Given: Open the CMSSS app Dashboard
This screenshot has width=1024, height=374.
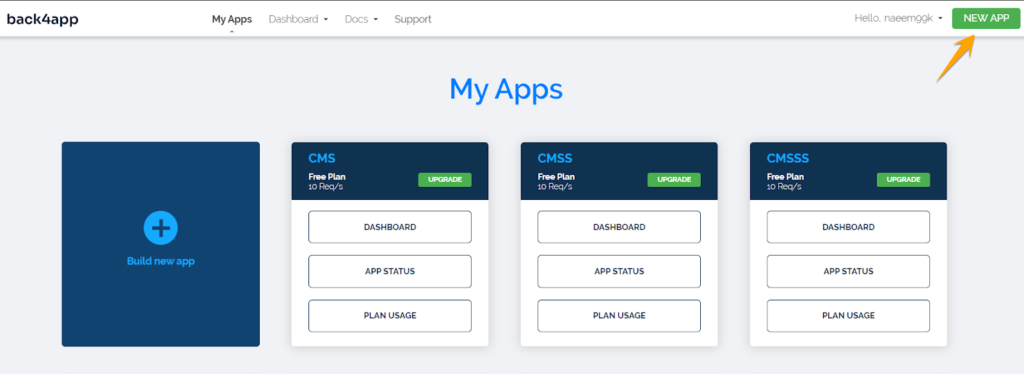Looking at the screenshot, I should pyautogui.click(x=848, y=227).
